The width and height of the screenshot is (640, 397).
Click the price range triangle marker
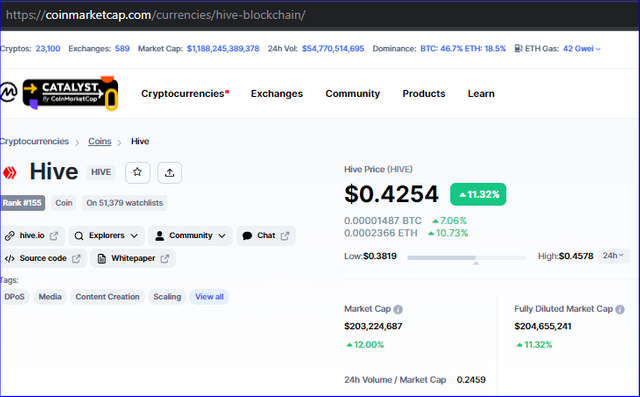[476, 264]
